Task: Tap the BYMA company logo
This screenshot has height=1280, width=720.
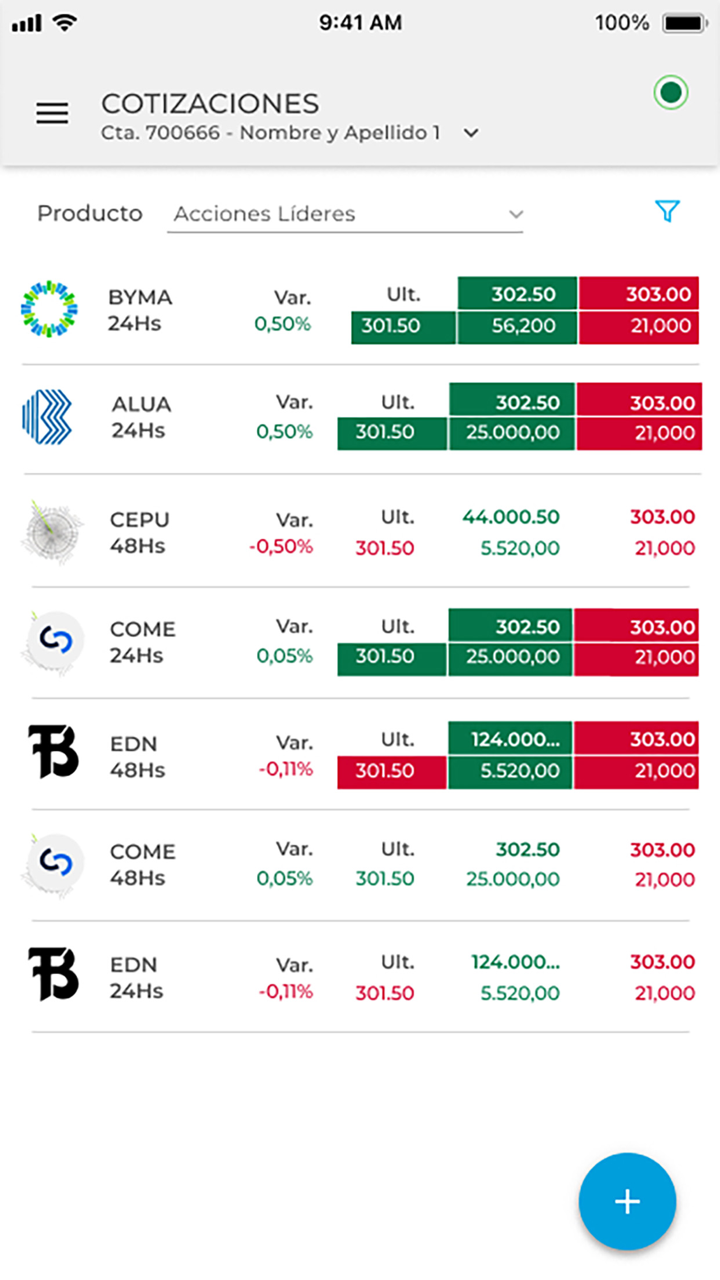Action: coord(49,310)
